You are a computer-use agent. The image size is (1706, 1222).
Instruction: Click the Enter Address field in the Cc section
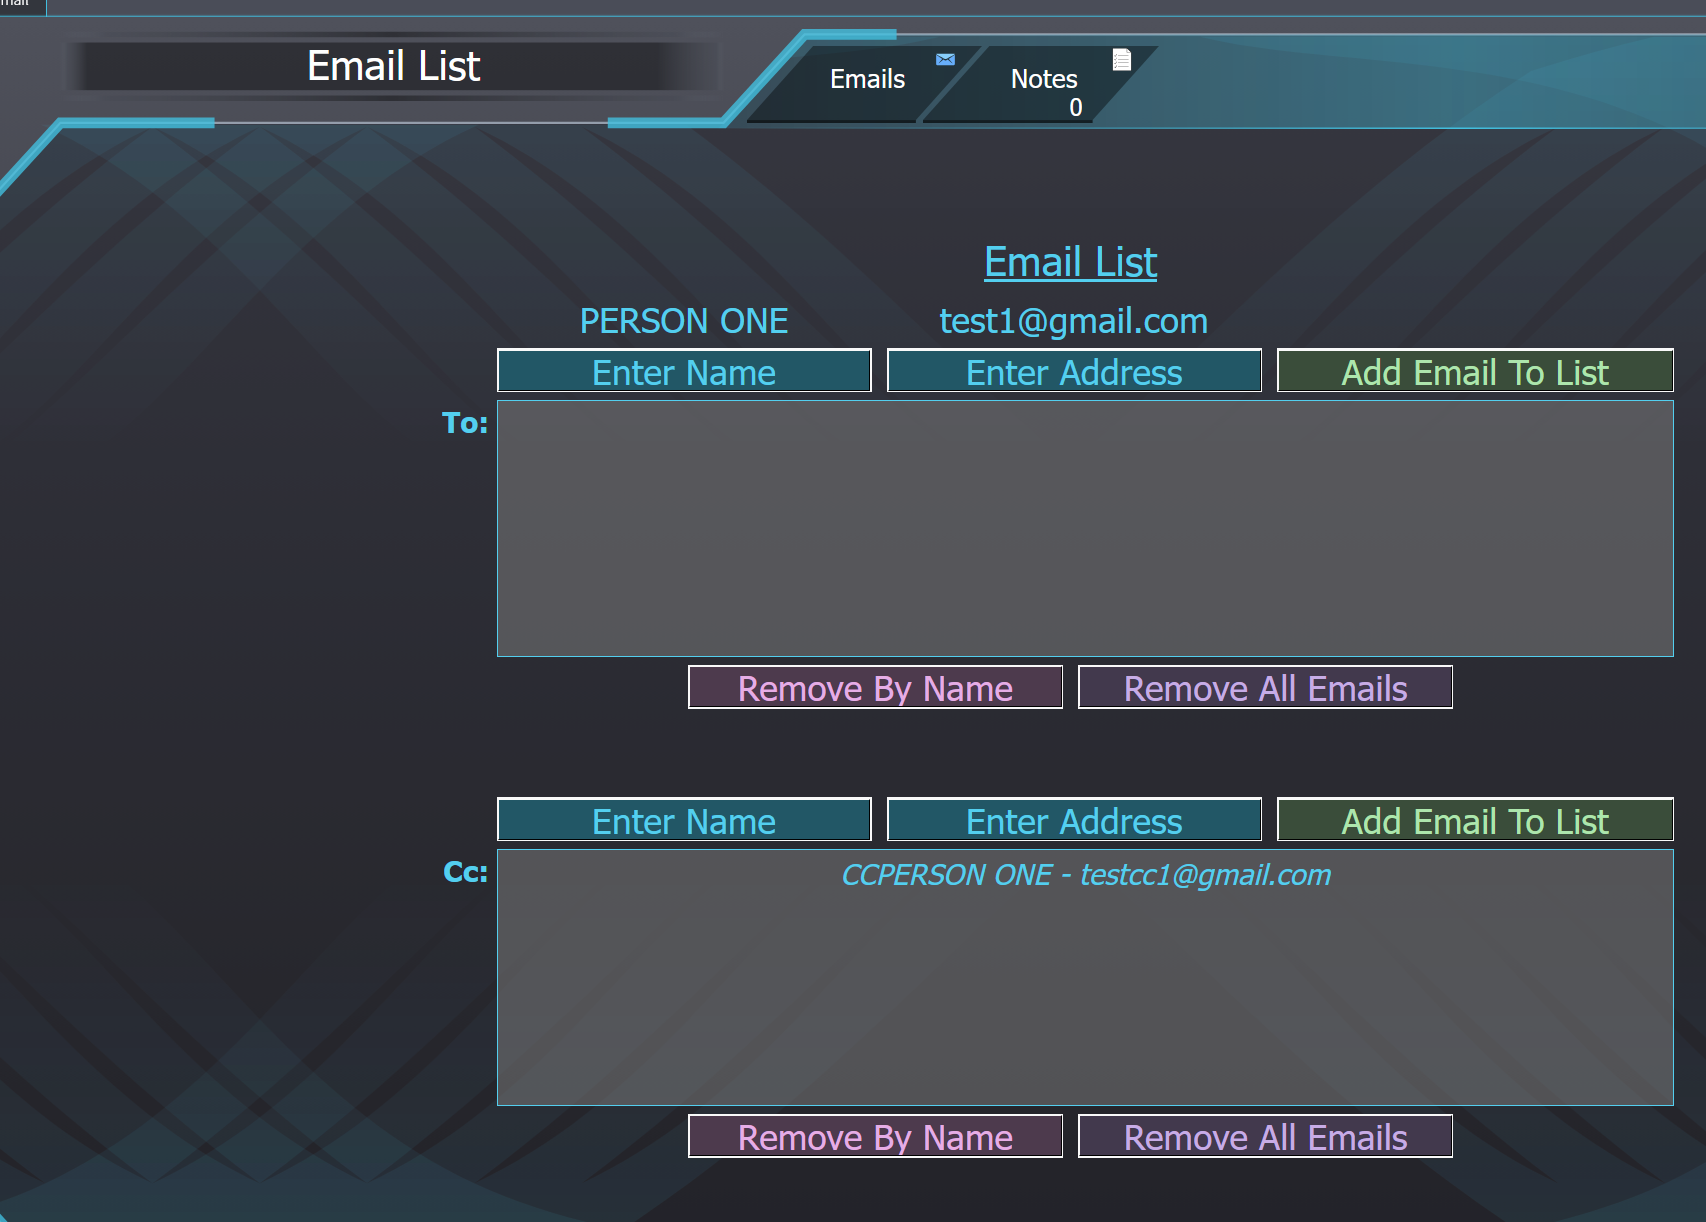coord(1073,820)
